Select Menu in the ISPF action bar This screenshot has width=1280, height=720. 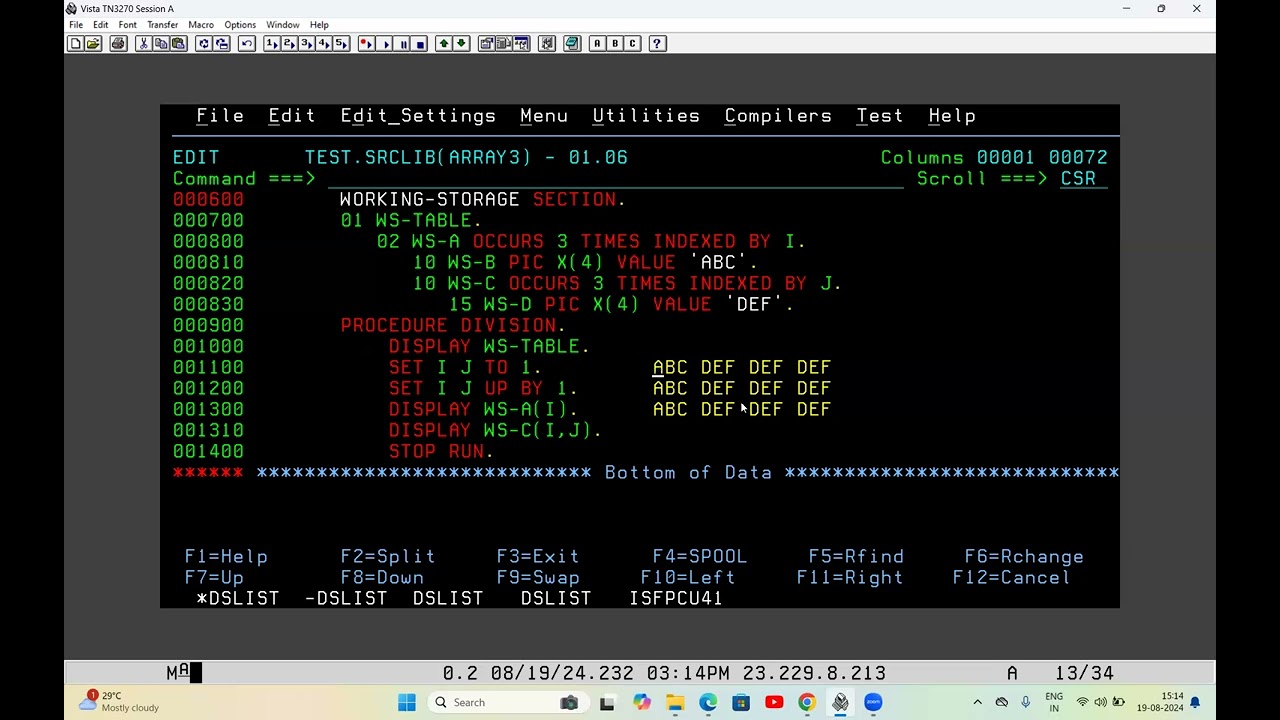[x=544, y=116]
